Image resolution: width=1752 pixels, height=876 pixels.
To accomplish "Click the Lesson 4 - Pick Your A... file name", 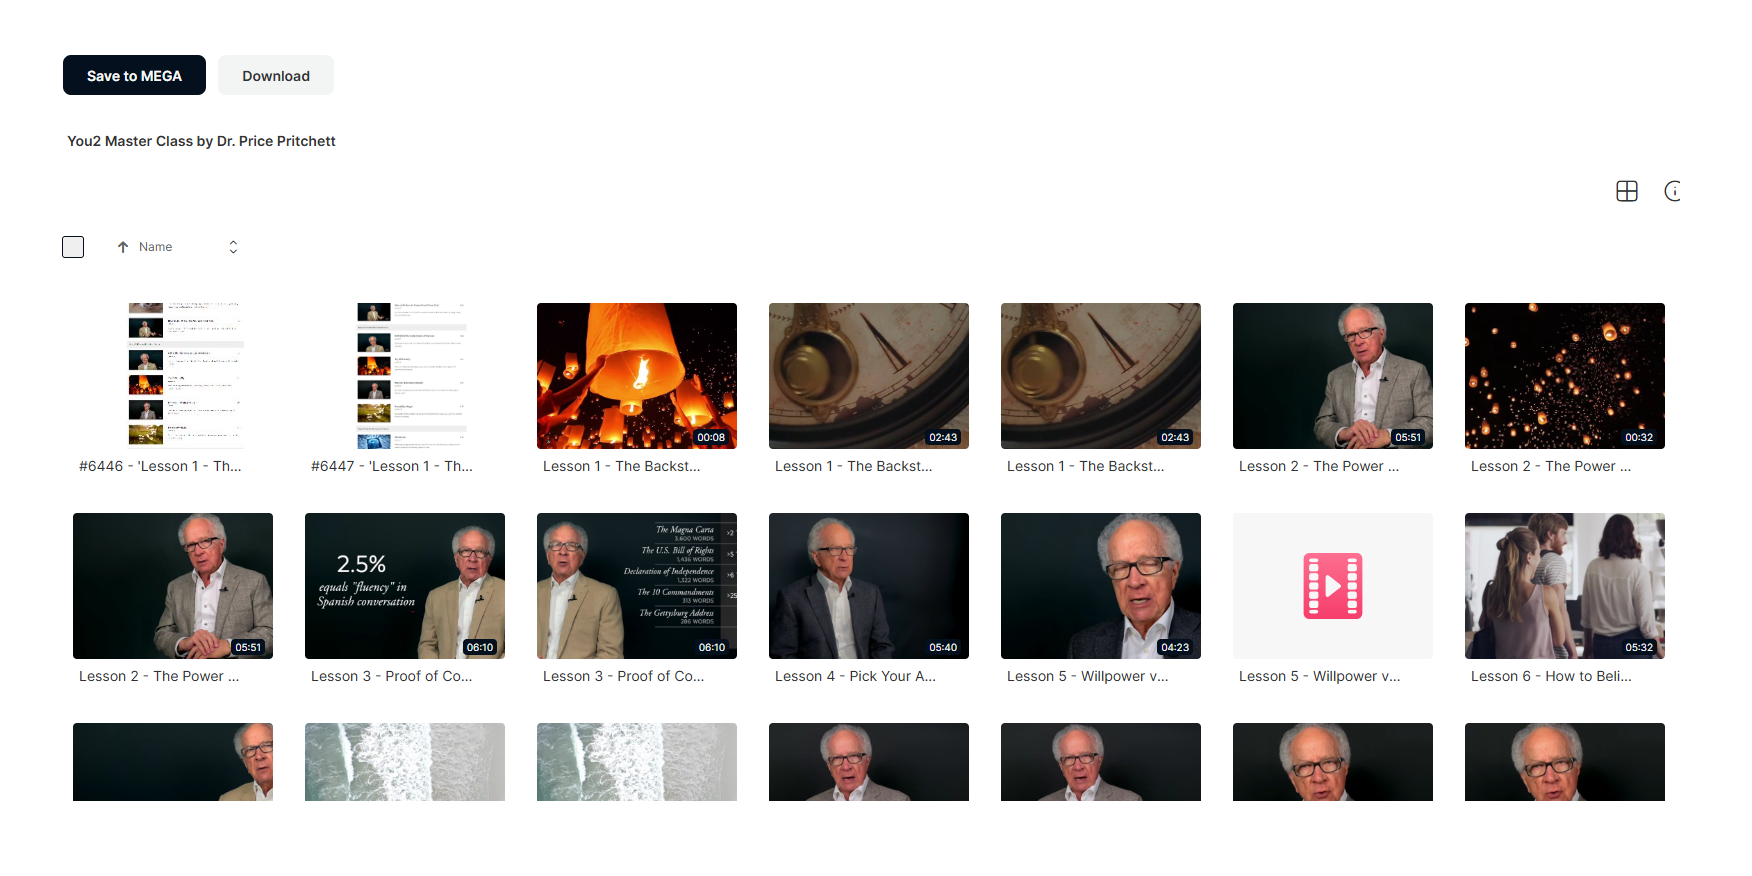I will (855, 676).
